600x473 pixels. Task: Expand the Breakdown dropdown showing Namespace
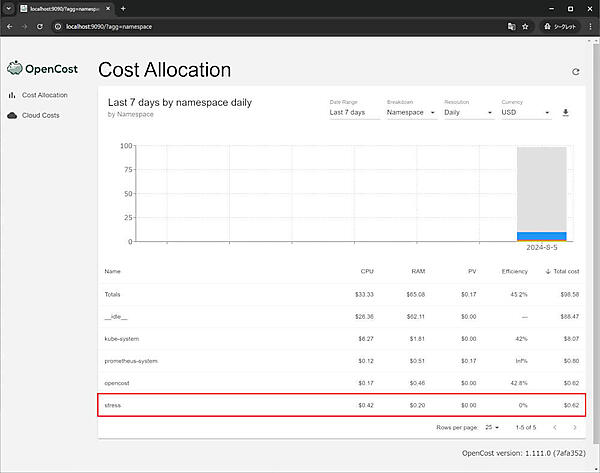[x=411, y=113]
